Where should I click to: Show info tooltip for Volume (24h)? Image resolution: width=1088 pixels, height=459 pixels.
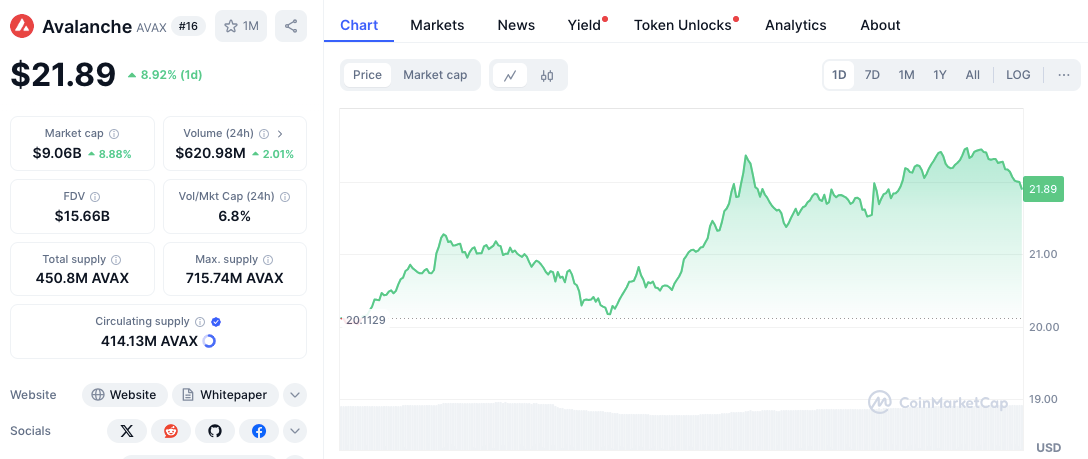[264, 134]
